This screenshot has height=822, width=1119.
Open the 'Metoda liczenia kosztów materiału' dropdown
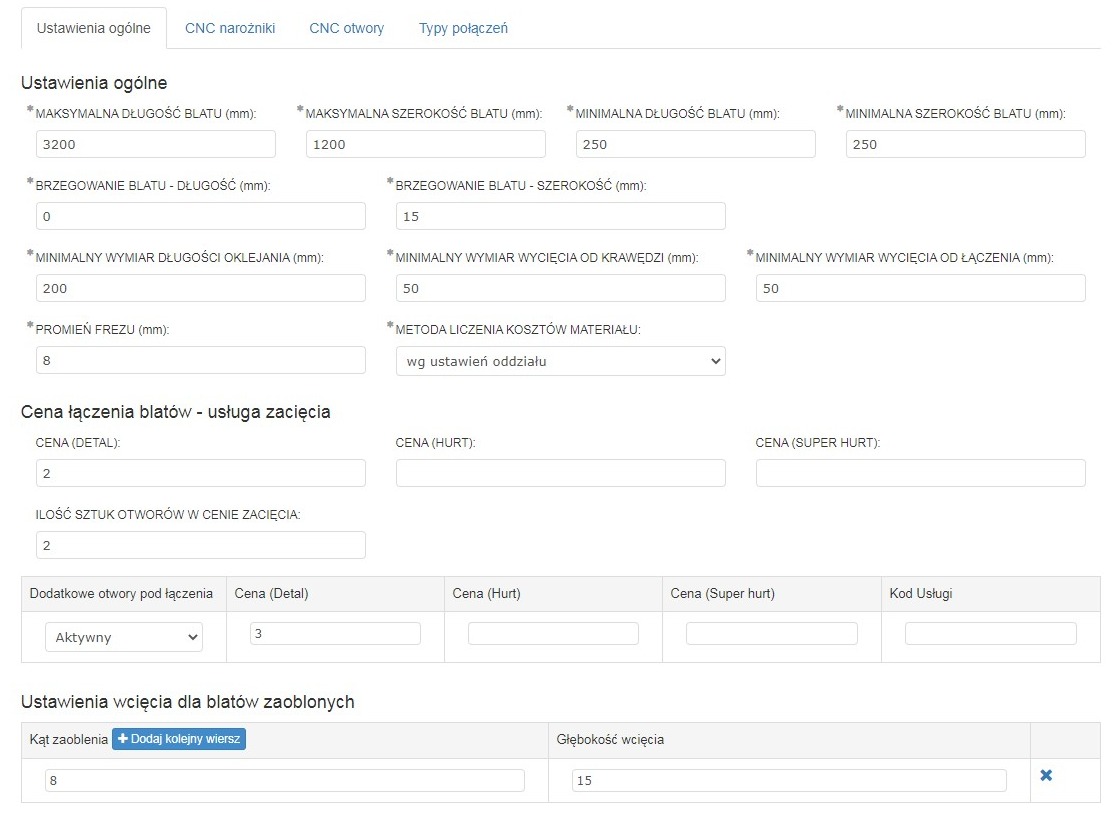tap(560, 361)
